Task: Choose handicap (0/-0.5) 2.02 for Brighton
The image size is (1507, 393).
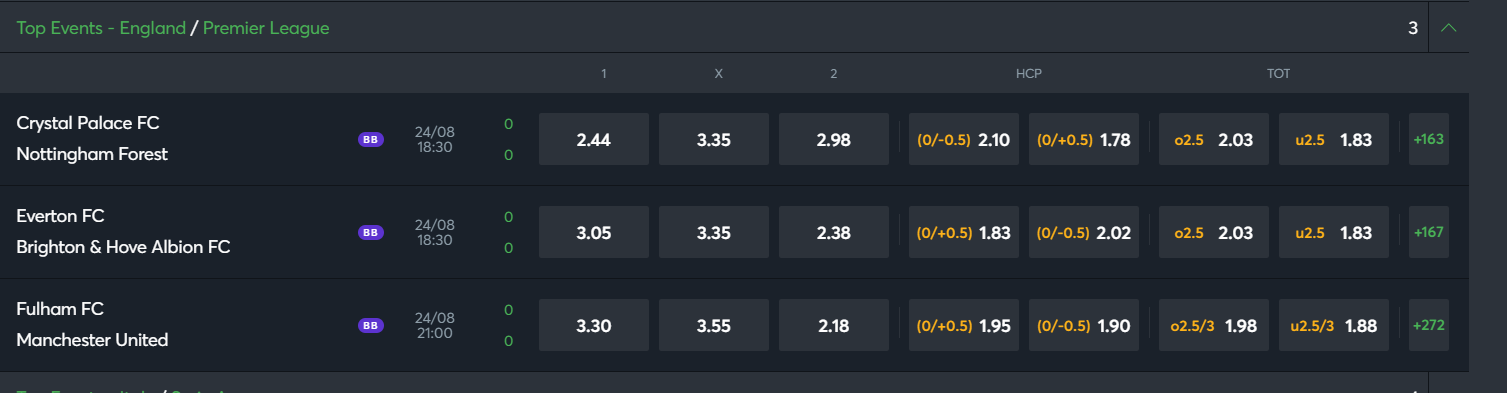Action: (x=1084, y=232)
